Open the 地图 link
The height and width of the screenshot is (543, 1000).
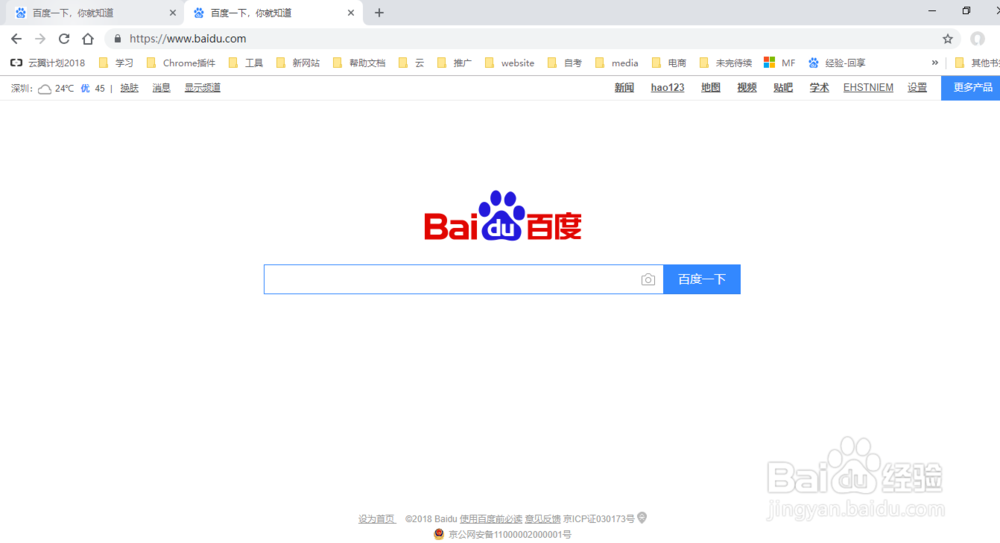pyautogui.click(x=710, y=88)
